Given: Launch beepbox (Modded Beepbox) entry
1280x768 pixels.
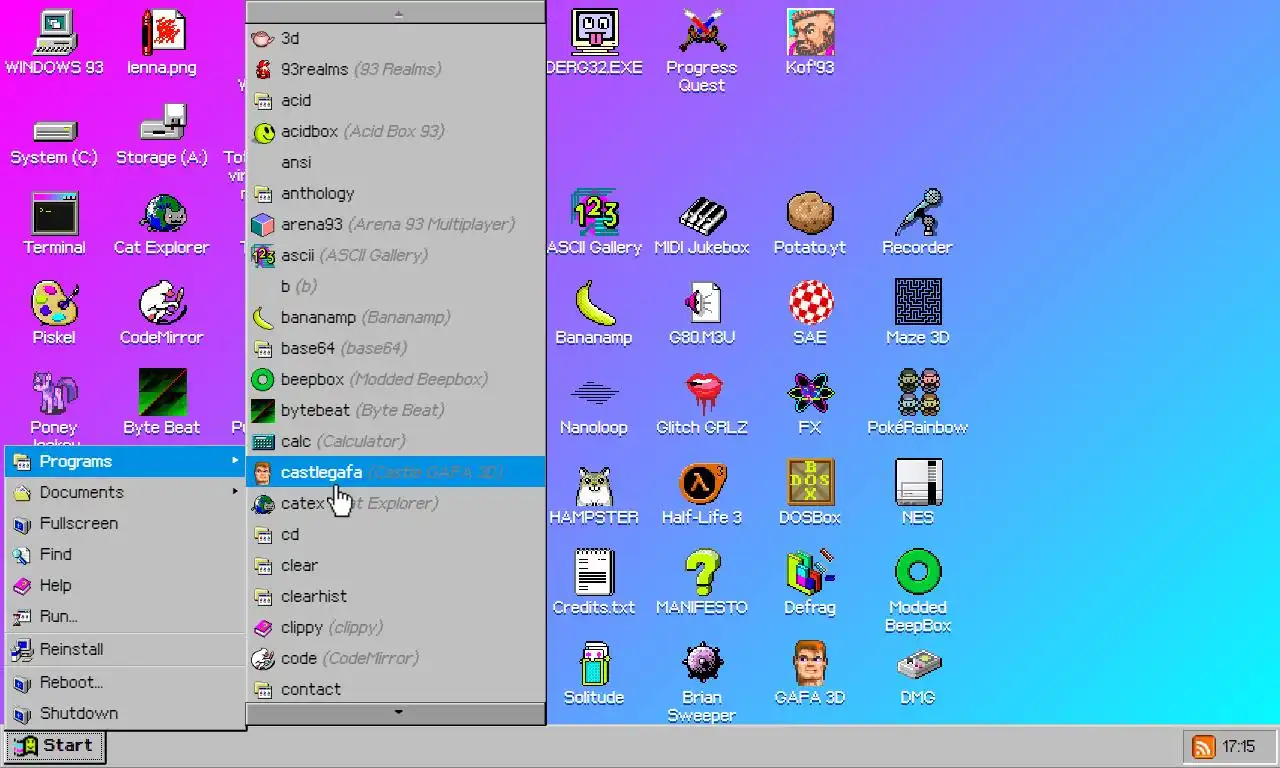Looking at the screenshot, I should (x=395, y=379).
